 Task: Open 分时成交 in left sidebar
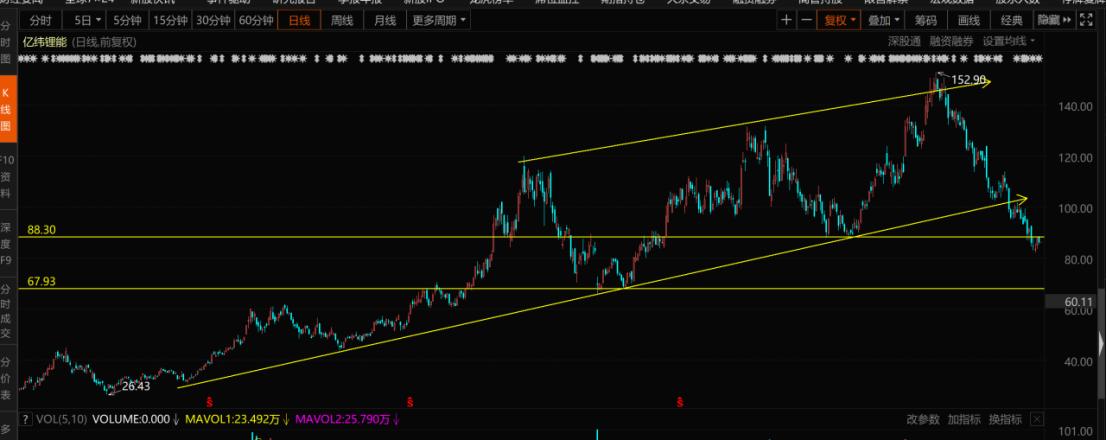[6, 311]
